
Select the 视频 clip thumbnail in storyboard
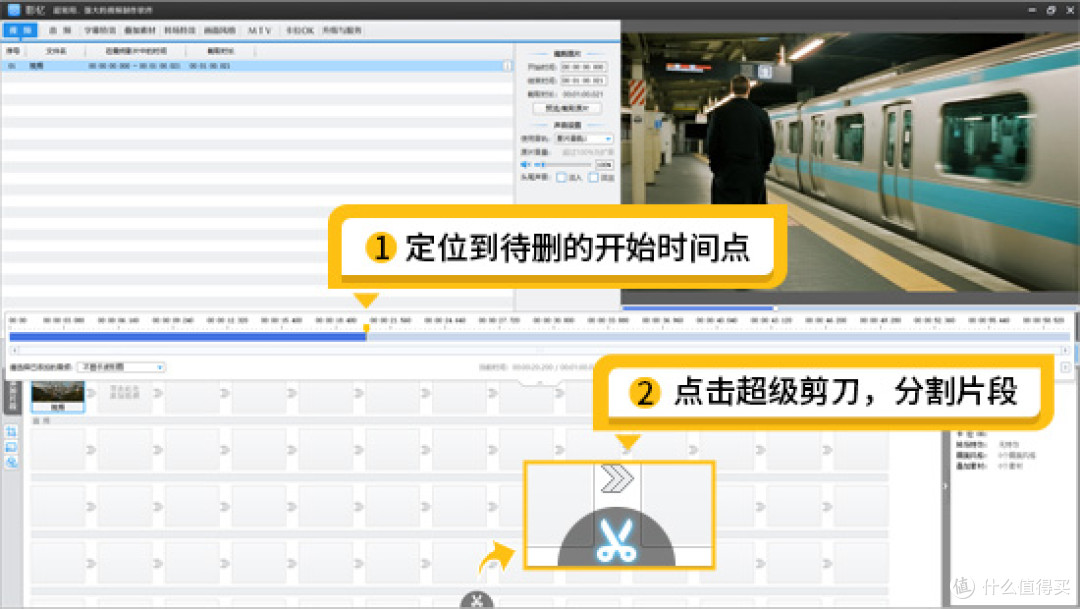tap(58, 396)
